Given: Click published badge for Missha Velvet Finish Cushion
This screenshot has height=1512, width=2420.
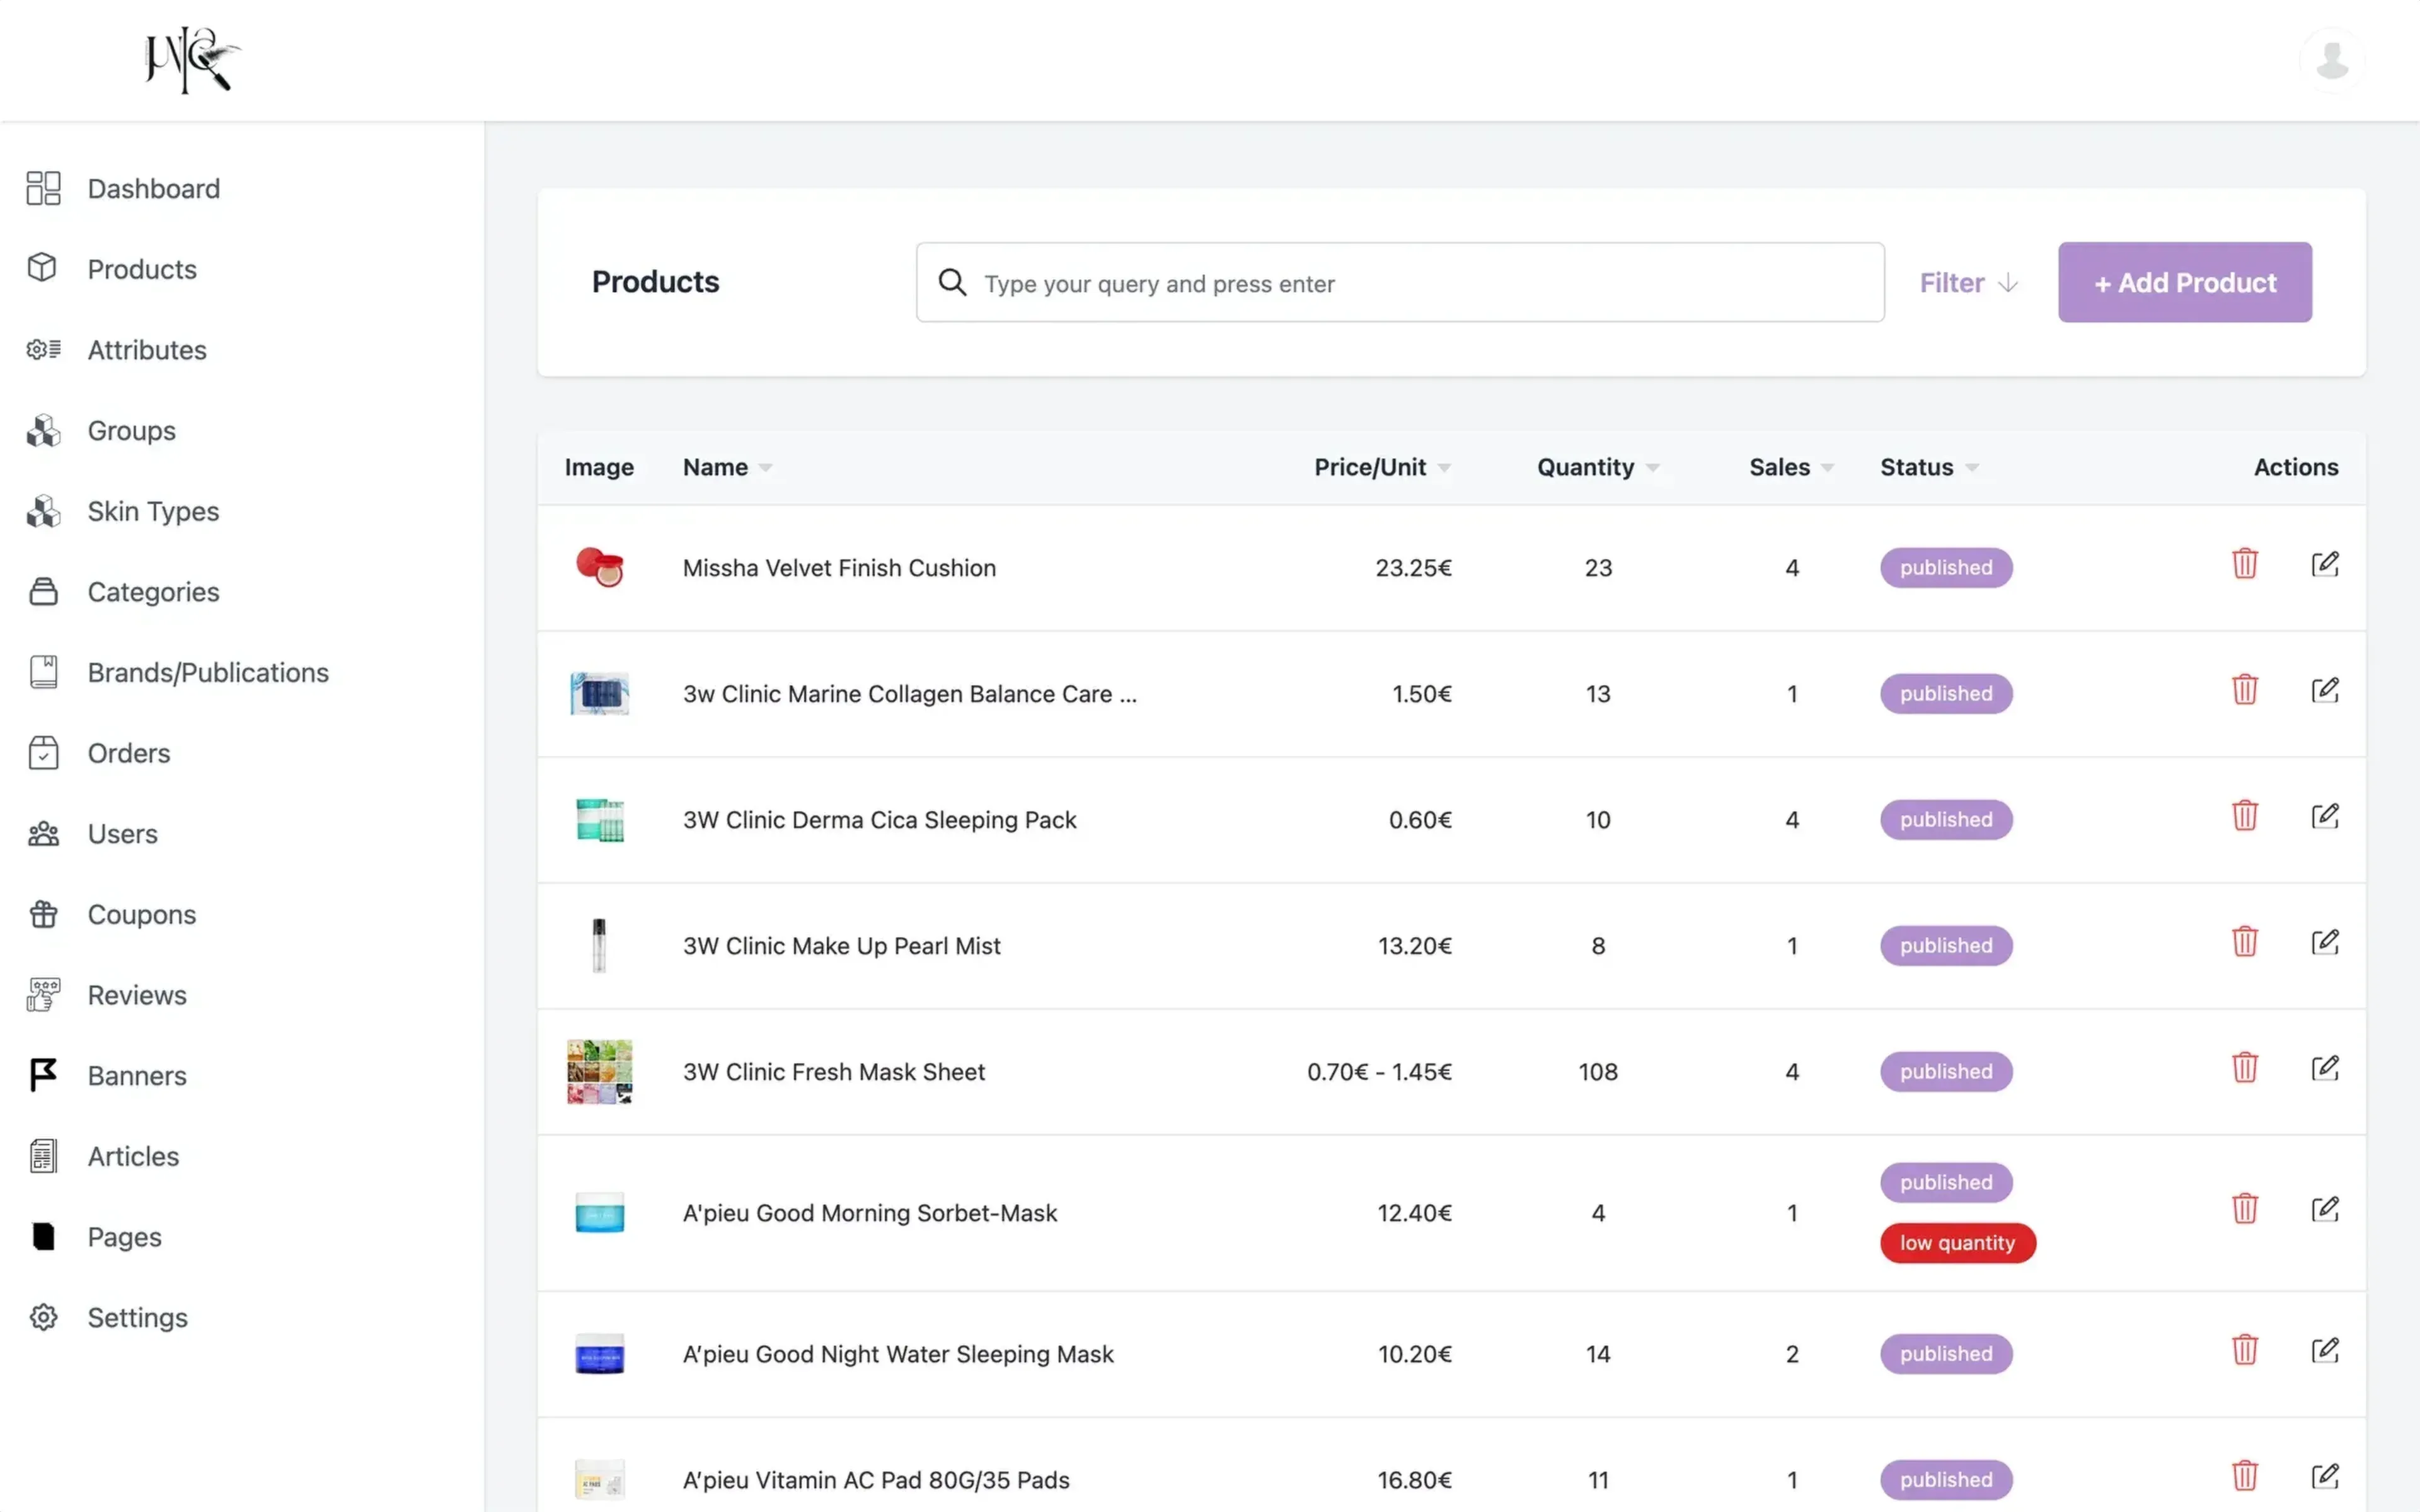Looking at the screenshot, I should 1946,567.
